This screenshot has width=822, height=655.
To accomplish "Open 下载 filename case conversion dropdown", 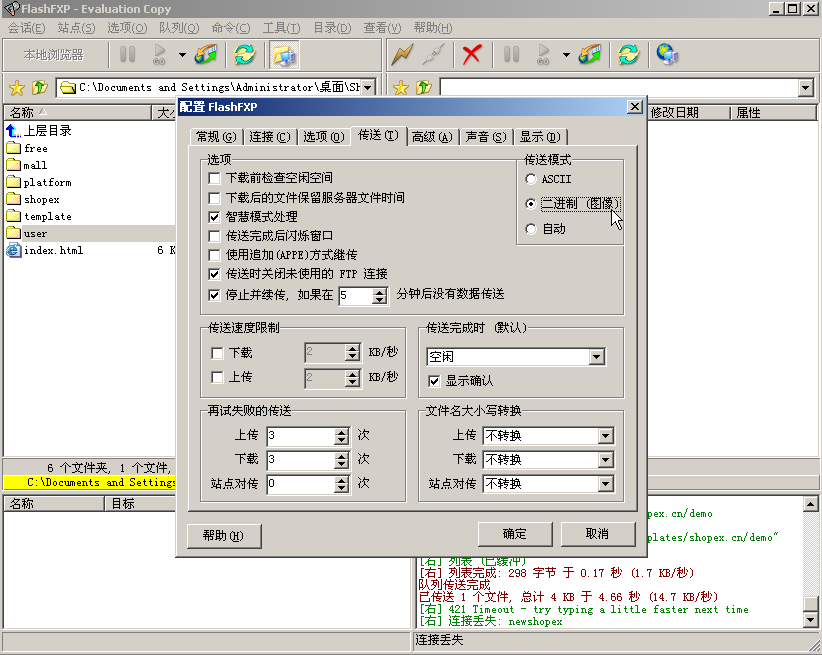I will click(x=605, y=460).
